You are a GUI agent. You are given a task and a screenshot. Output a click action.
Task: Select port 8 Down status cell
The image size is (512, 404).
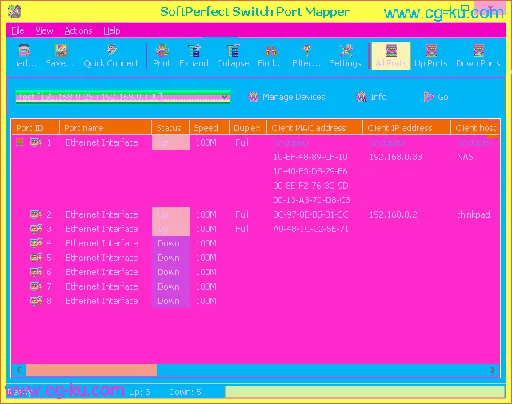pyautogui.click(x=171, y=301)
